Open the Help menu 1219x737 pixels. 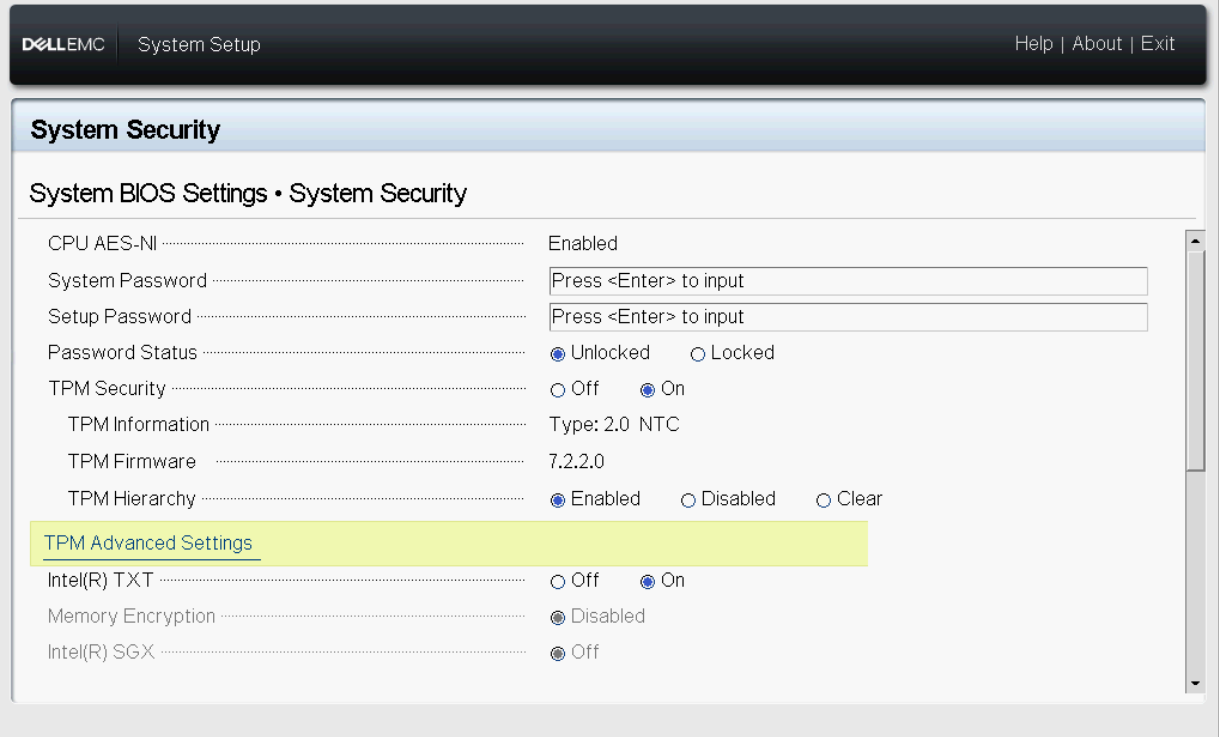point(1033,44)
